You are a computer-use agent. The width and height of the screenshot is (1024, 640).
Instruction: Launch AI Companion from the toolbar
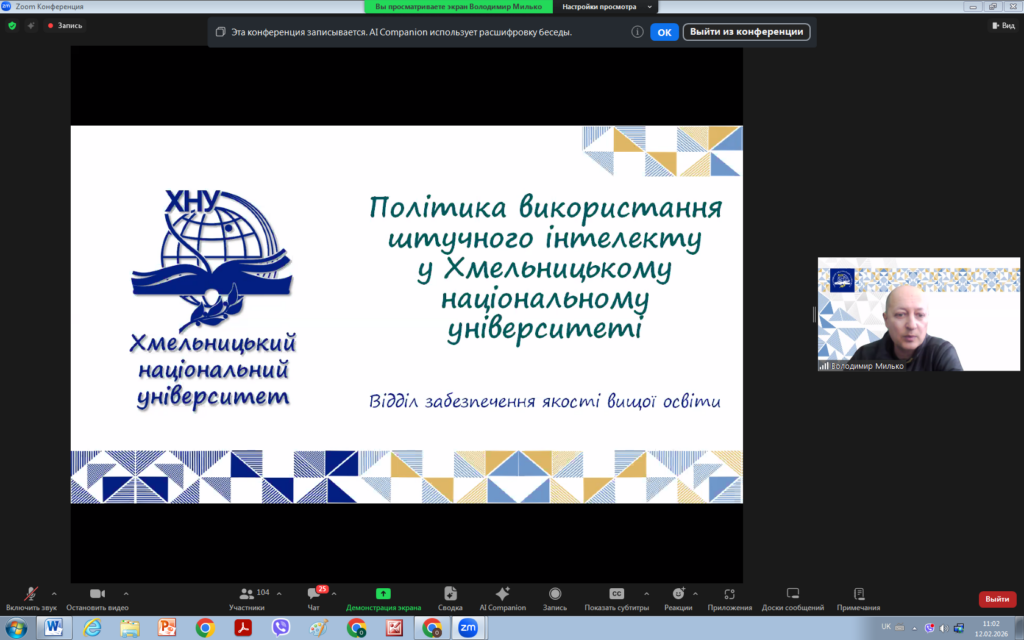tap(502, 594)
